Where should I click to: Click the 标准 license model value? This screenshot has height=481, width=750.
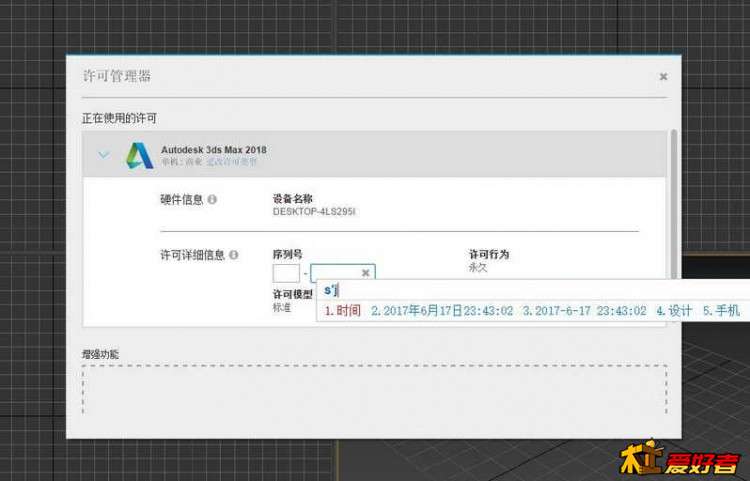click(x=282, y=307)
